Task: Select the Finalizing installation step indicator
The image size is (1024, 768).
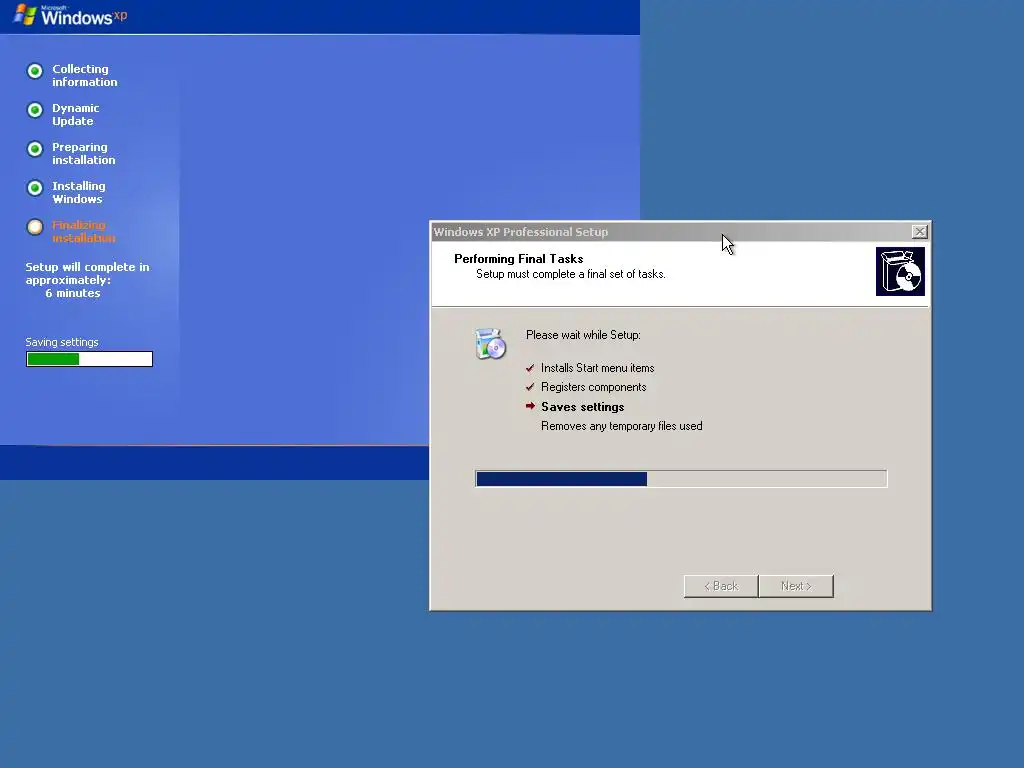Action: pos(35,227)
